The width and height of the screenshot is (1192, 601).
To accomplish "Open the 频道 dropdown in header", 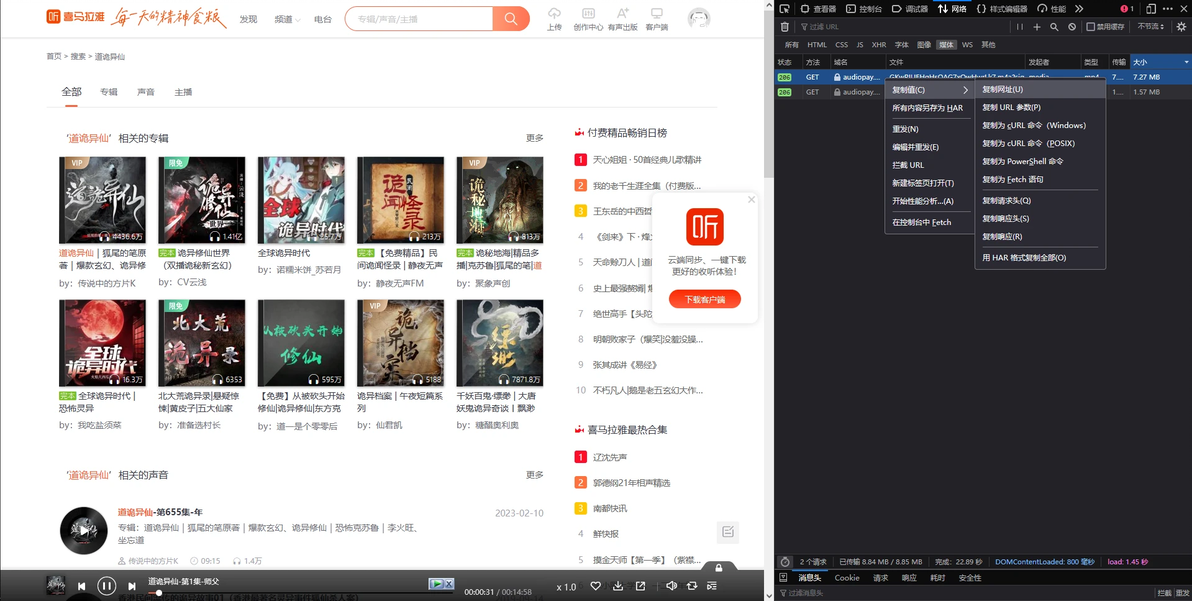I will [x=287, y=20].
